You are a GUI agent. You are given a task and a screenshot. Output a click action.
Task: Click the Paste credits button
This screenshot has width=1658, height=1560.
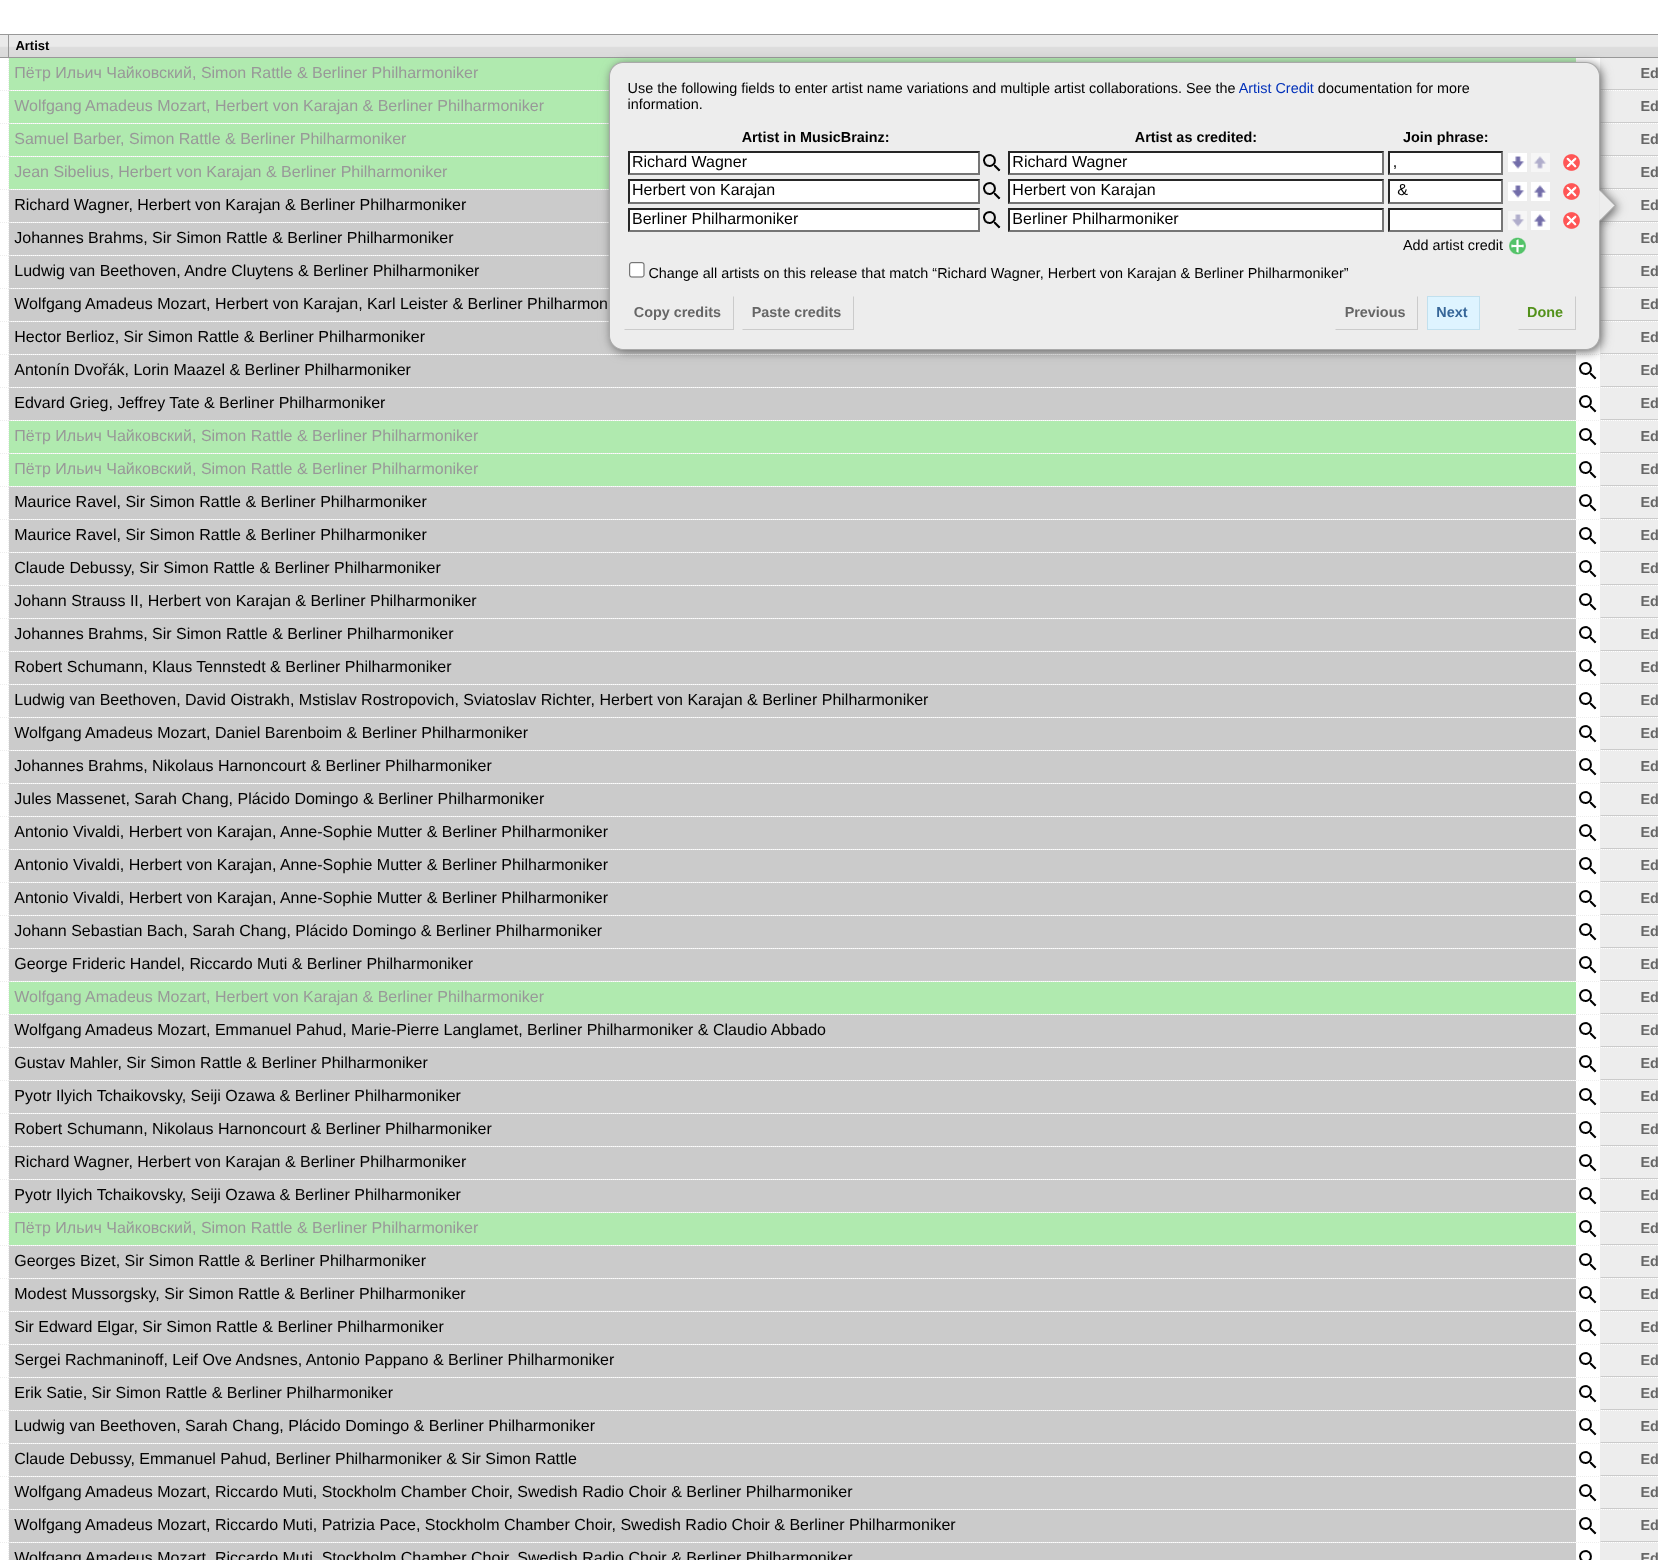(796, 312)
